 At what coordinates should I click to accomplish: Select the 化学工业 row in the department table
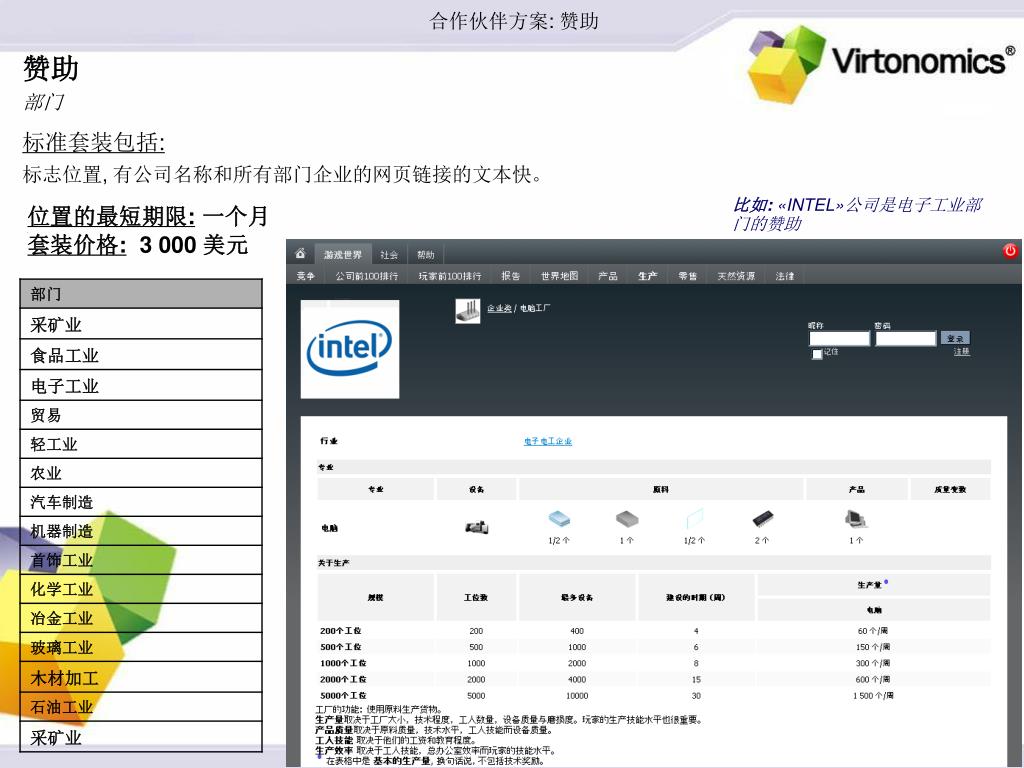141,589
